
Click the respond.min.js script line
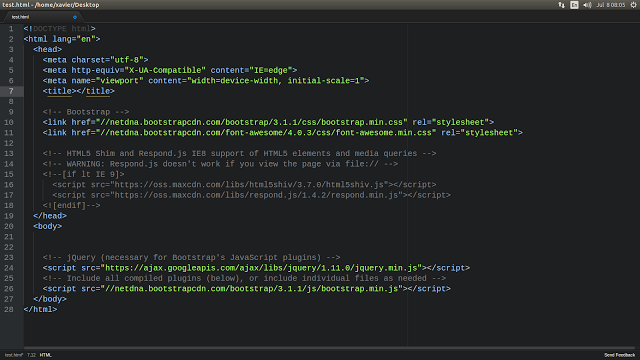tap(251, 195)
